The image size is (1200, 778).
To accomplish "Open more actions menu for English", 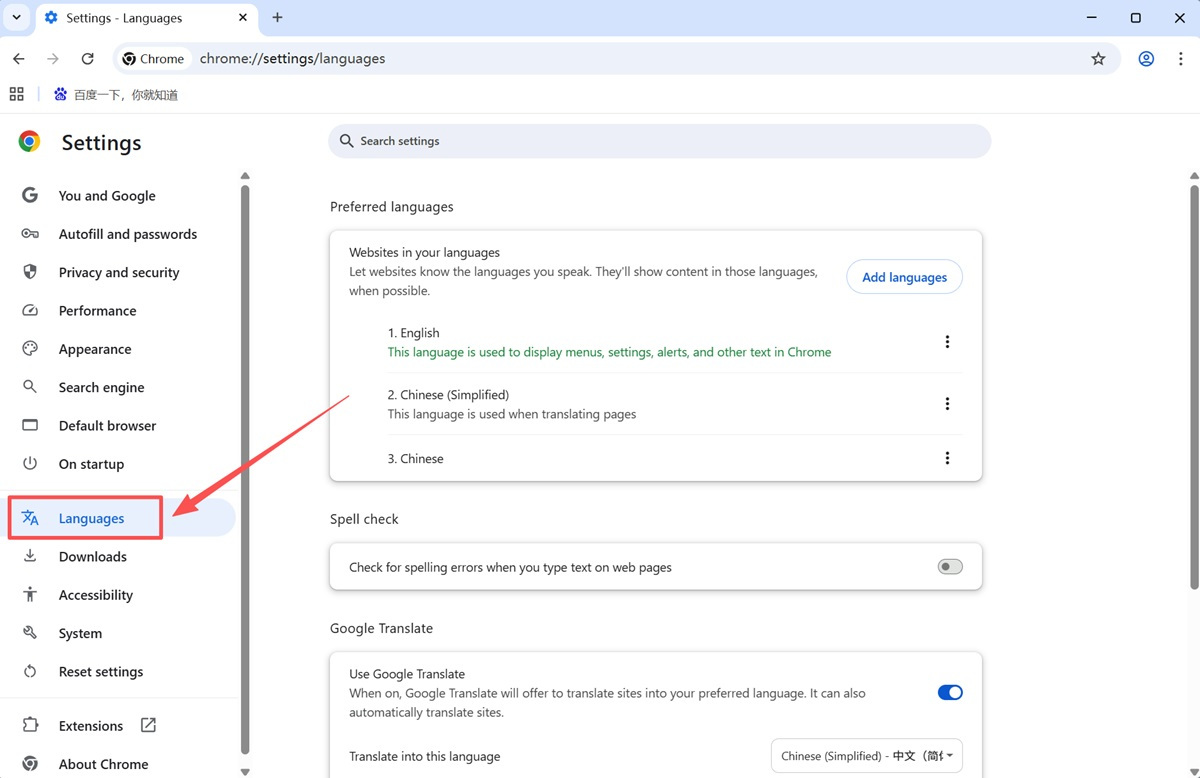I will (x=947, y=342).
